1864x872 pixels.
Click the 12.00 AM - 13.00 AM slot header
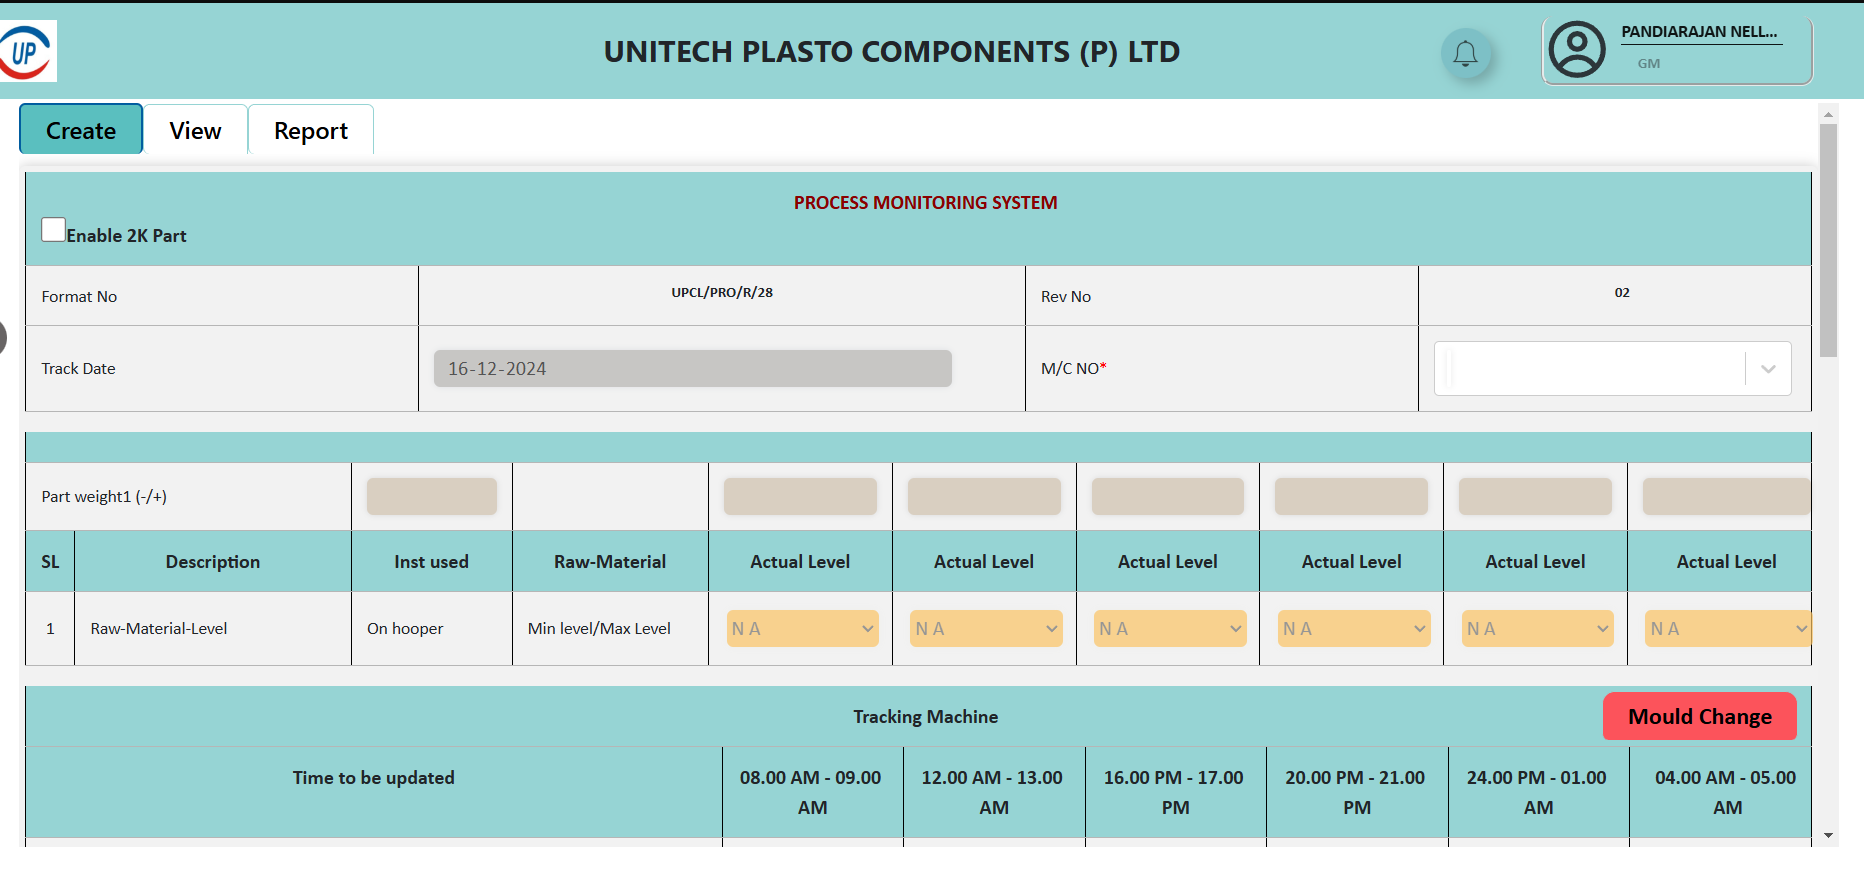pyautogui.click(x=993, y=792)
